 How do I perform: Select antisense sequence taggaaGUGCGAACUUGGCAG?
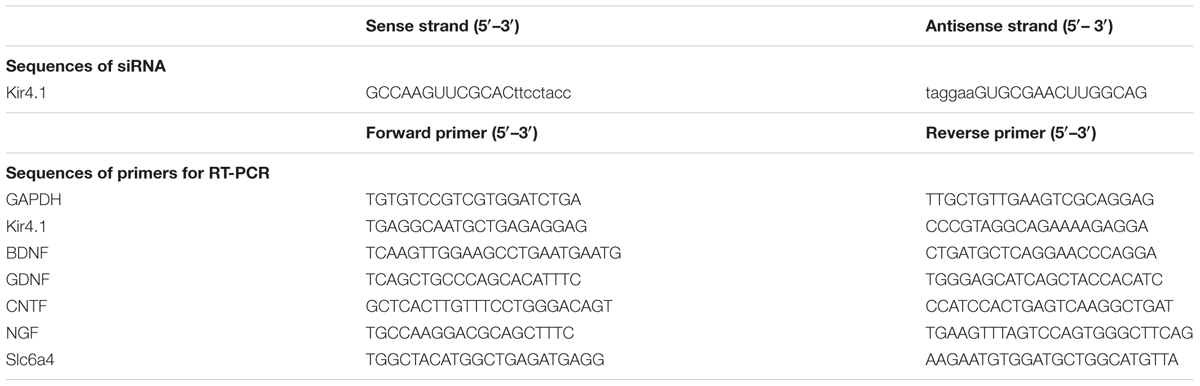(1030, 92)
